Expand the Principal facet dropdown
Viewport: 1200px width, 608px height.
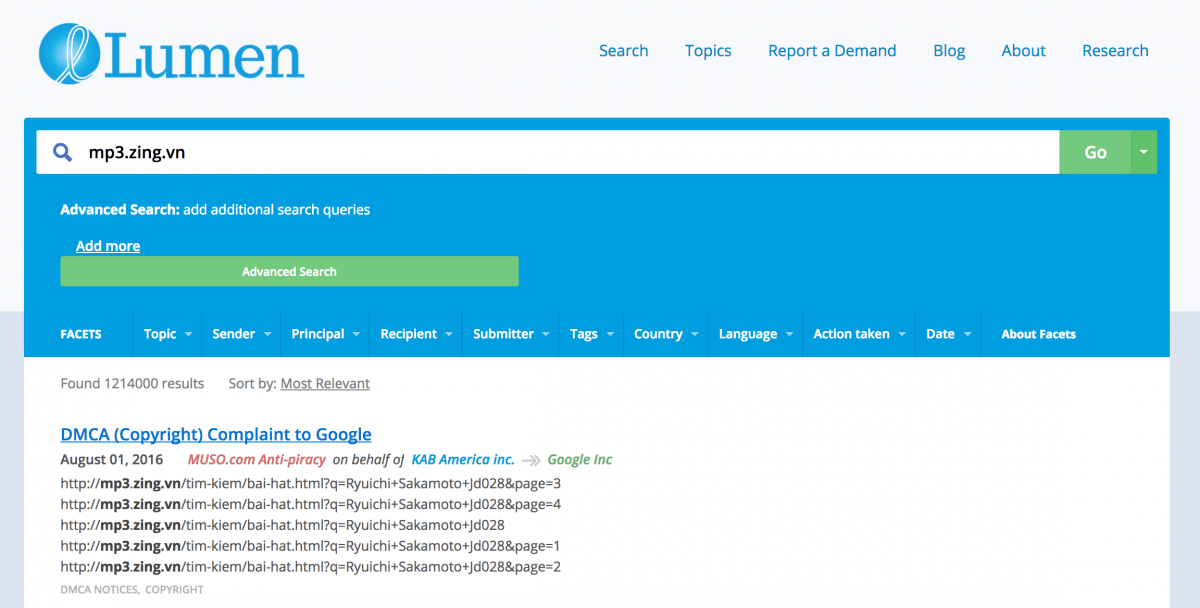click(x=325, y=334)
